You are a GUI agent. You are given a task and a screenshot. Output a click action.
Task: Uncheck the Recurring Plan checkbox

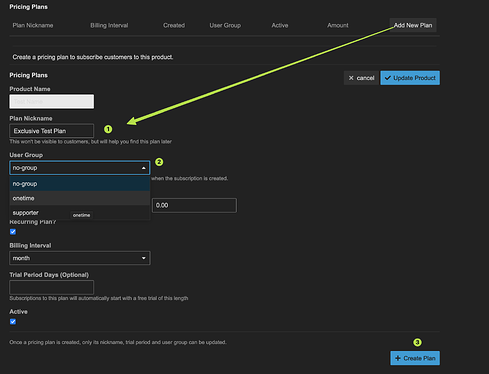(13, 232)
